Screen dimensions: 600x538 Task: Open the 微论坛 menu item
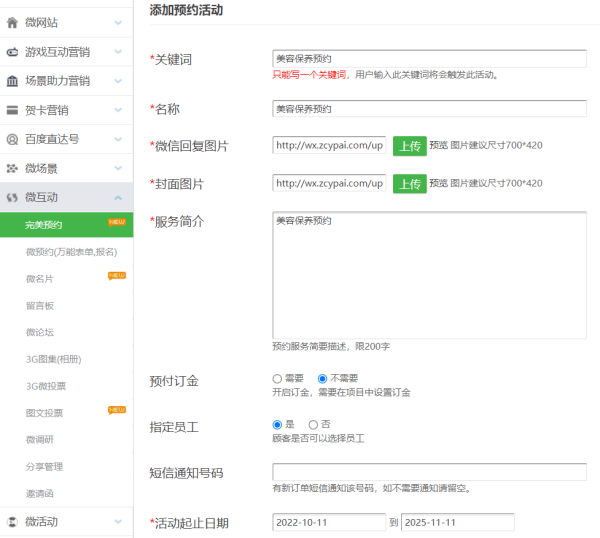coord(40,332)
